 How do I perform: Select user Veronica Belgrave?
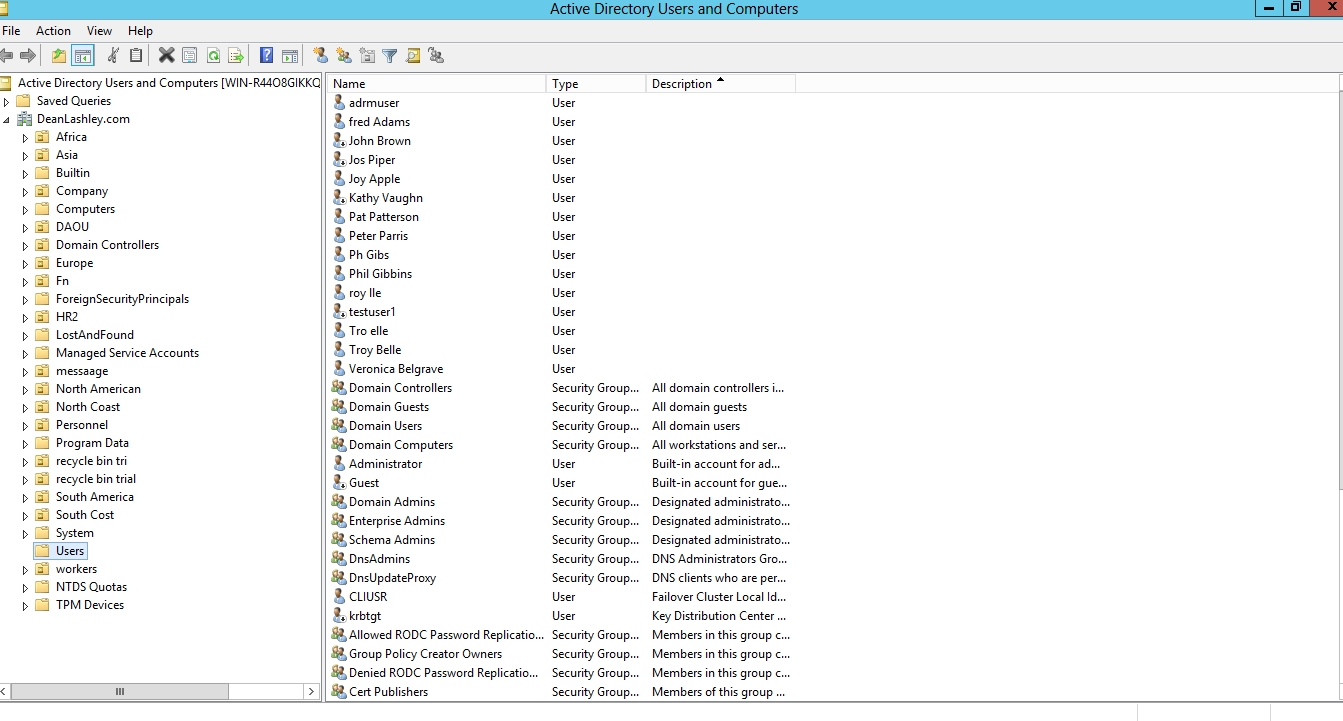tap(396, 369)
